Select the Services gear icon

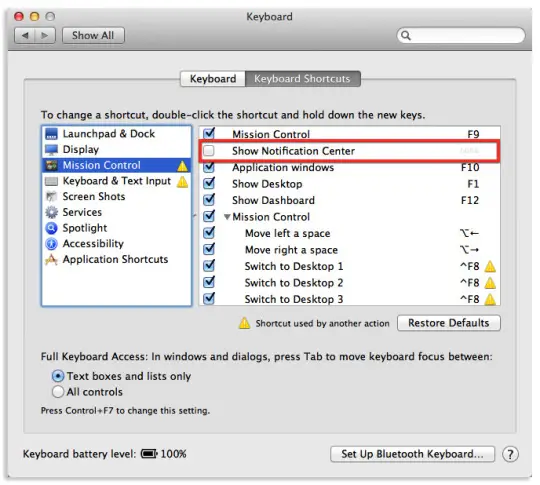tap(51, 212)
